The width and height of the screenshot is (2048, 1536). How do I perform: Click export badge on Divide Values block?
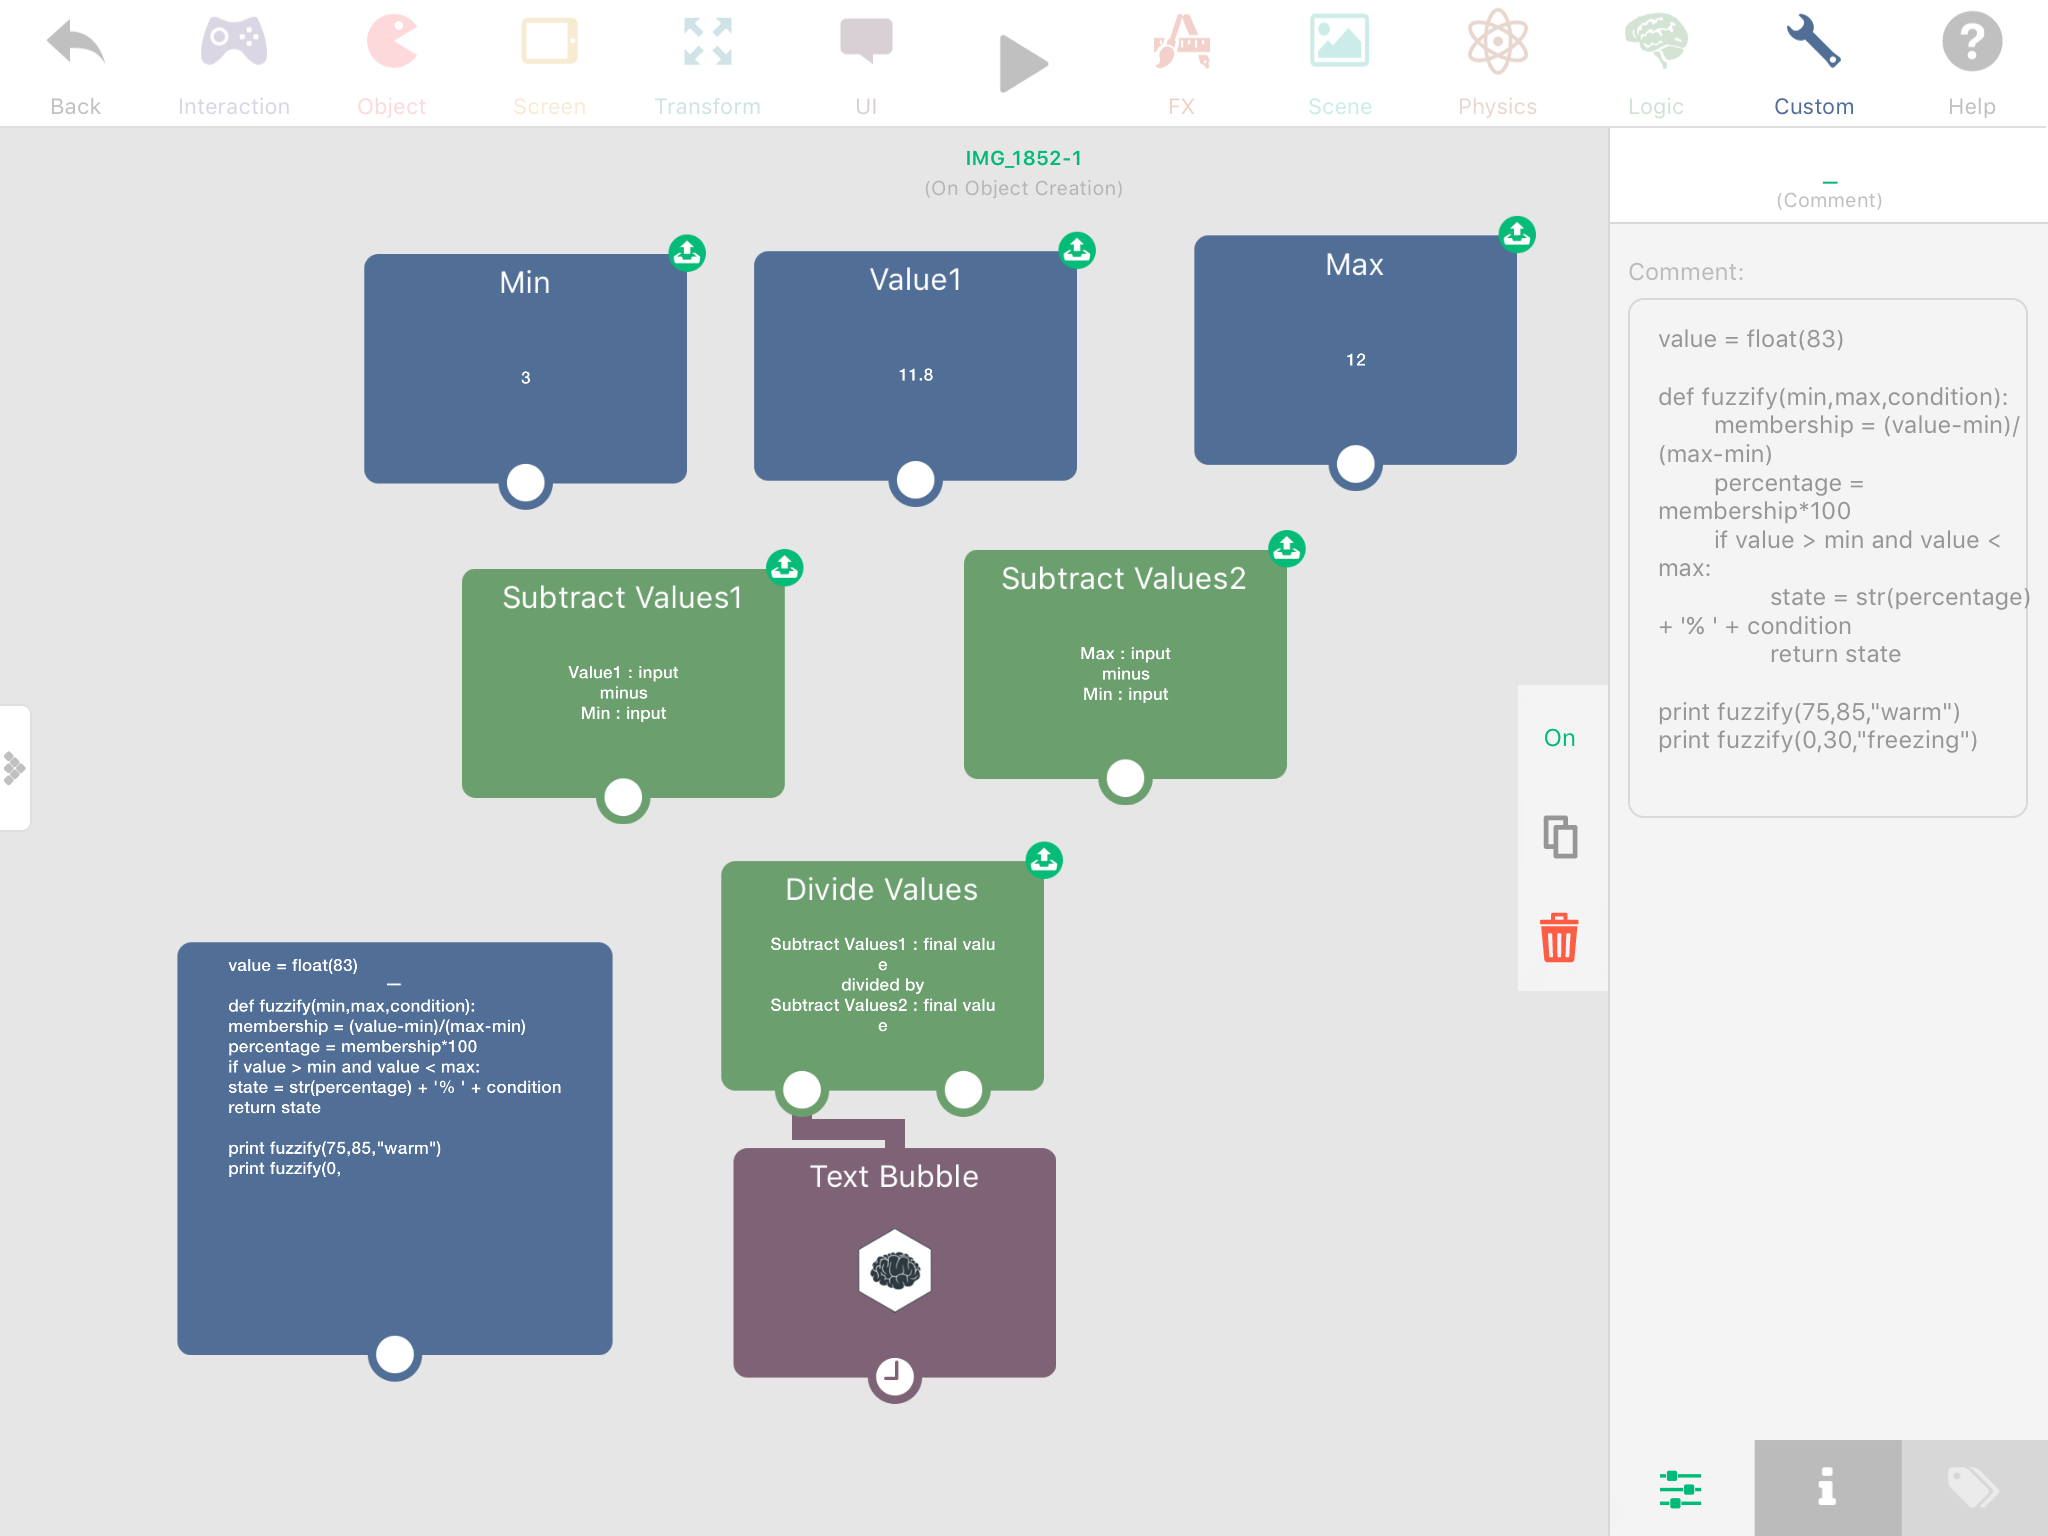[x=1044, y=860]
